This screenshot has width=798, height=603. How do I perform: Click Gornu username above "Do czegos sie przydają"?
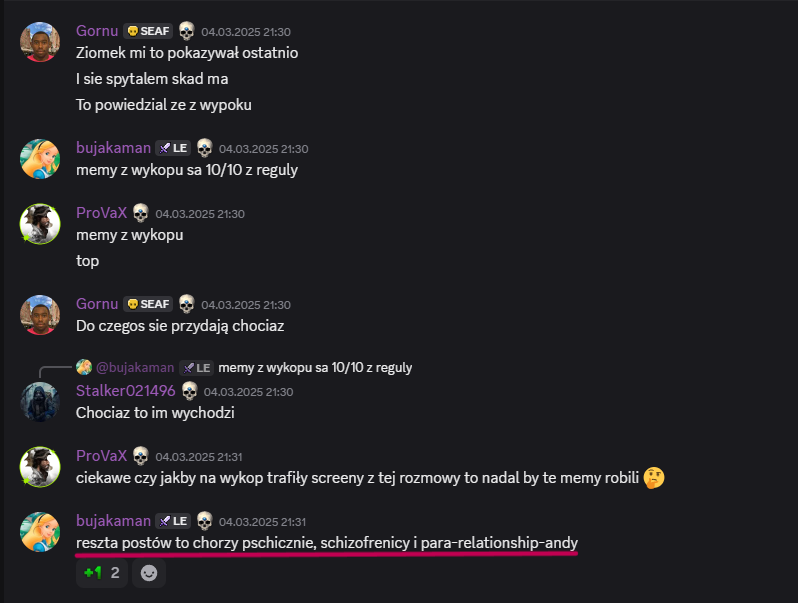(96, 303)
